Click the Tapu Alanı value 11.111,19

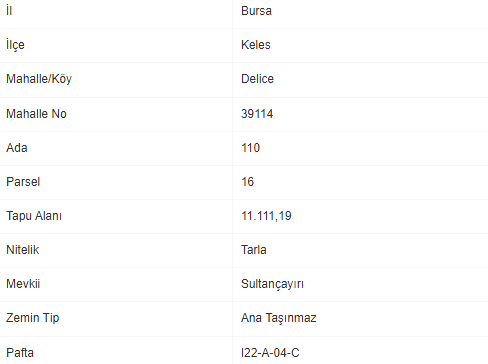point(266,216)
